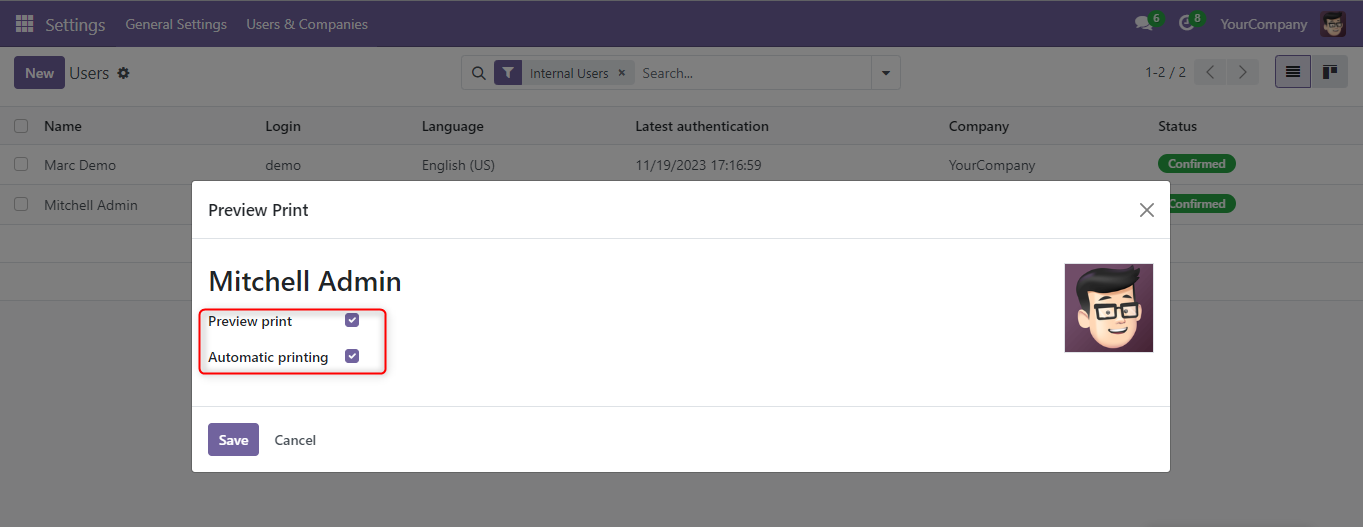Click the search magnifier icon

478,73
